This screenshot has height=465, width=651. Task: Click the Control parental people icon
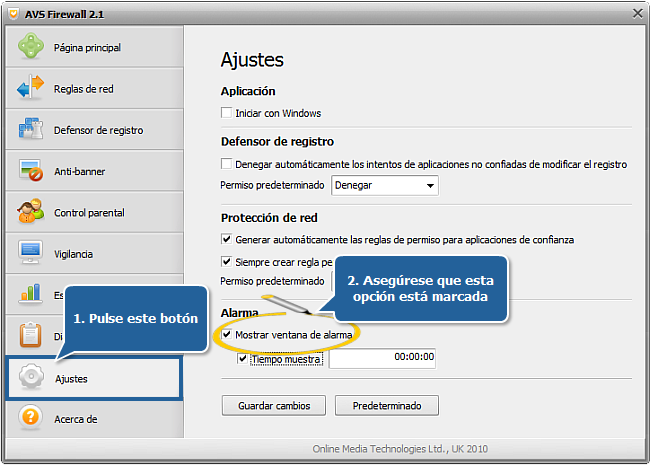(30, 211)
